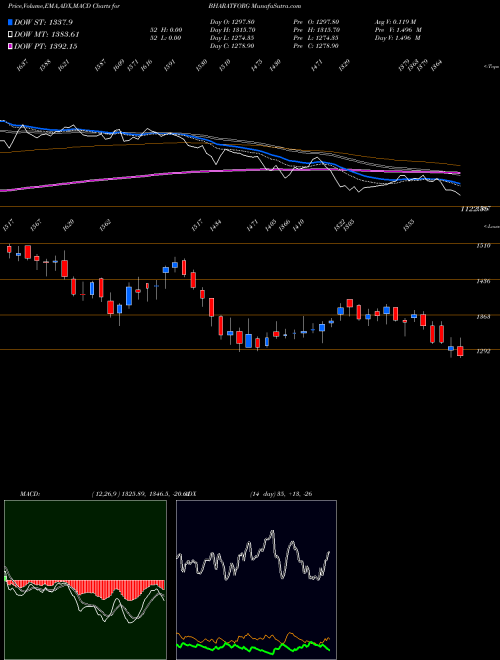This screenshot has height=660, width=500.
Task: Click the last red candlestick near 1292
Action: pyautogui.click(x=460, y=349)
